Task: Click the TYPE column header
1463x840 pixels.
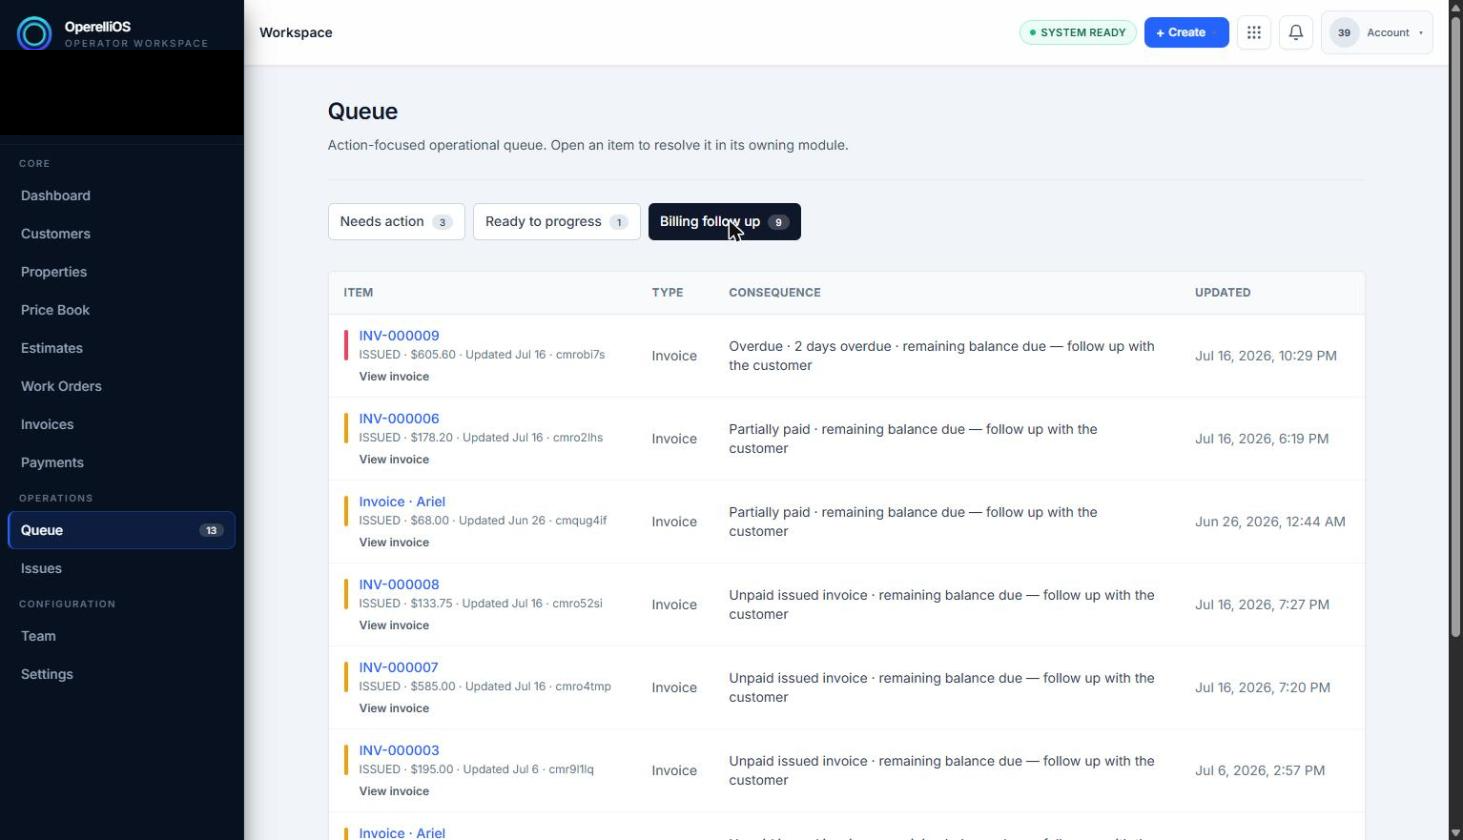Action: coord(667,293)
